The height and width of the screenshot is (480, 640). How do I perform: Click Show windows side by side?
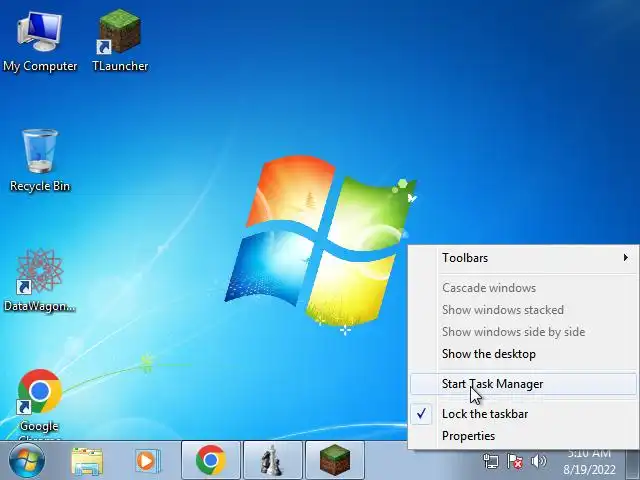pyautogui.click(x=523, y=332)
